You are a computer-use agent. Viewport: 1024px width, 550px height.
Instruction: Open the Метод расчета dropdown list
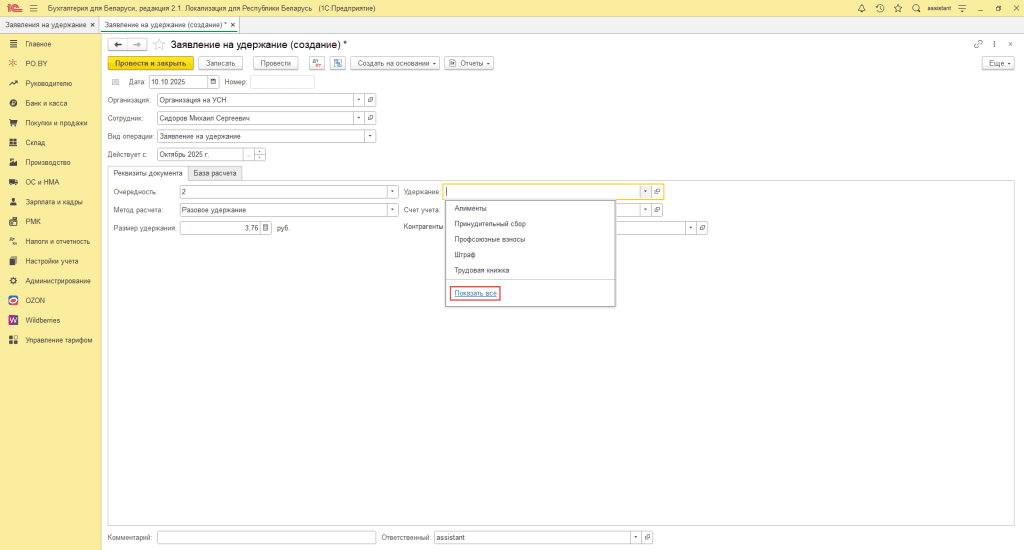point(393,210)
